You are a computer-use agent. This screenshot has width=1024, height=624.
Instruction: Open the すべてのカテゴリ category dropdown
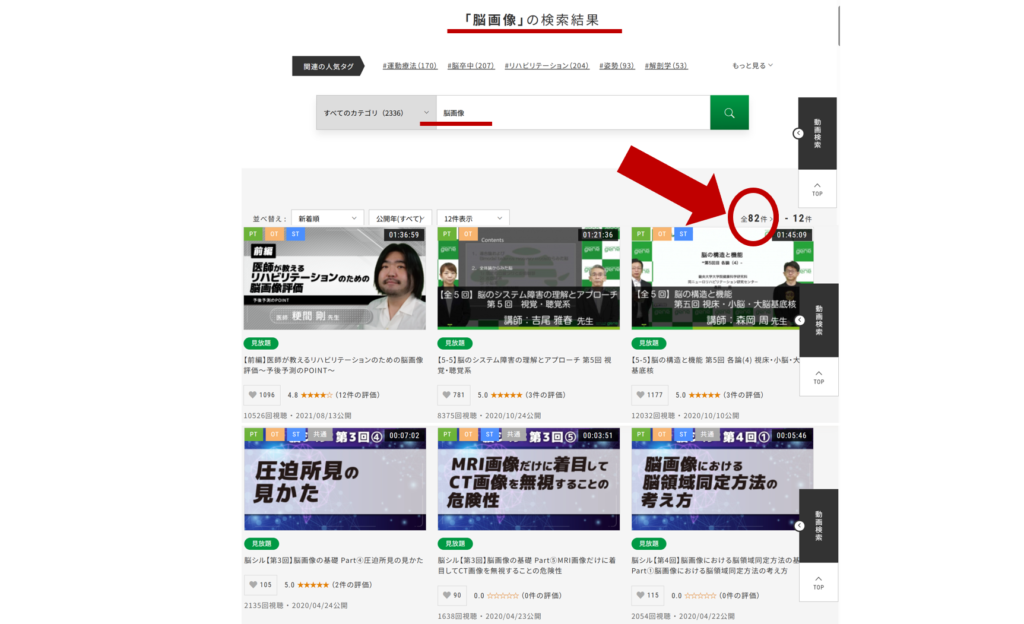(376, 113)
